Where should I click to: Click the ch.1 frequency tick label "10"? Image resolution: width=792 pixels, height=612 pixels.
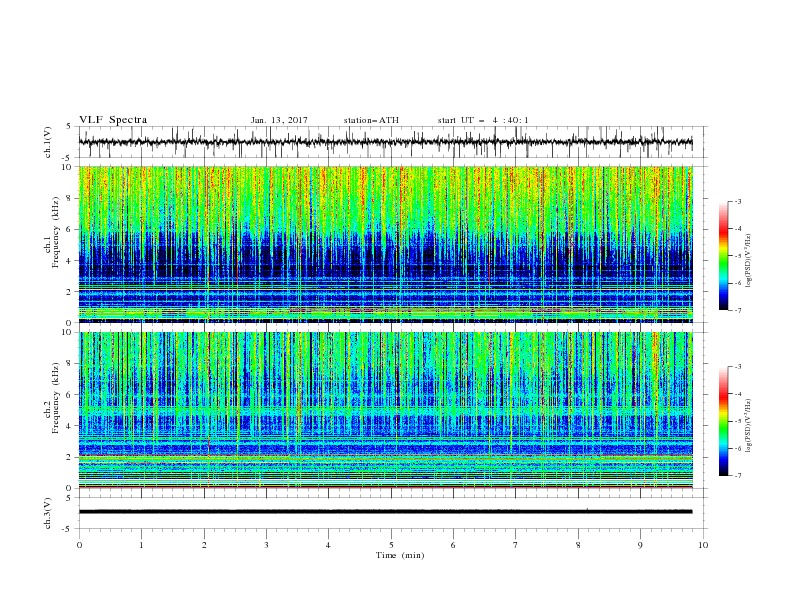click(x=68, y=167)
